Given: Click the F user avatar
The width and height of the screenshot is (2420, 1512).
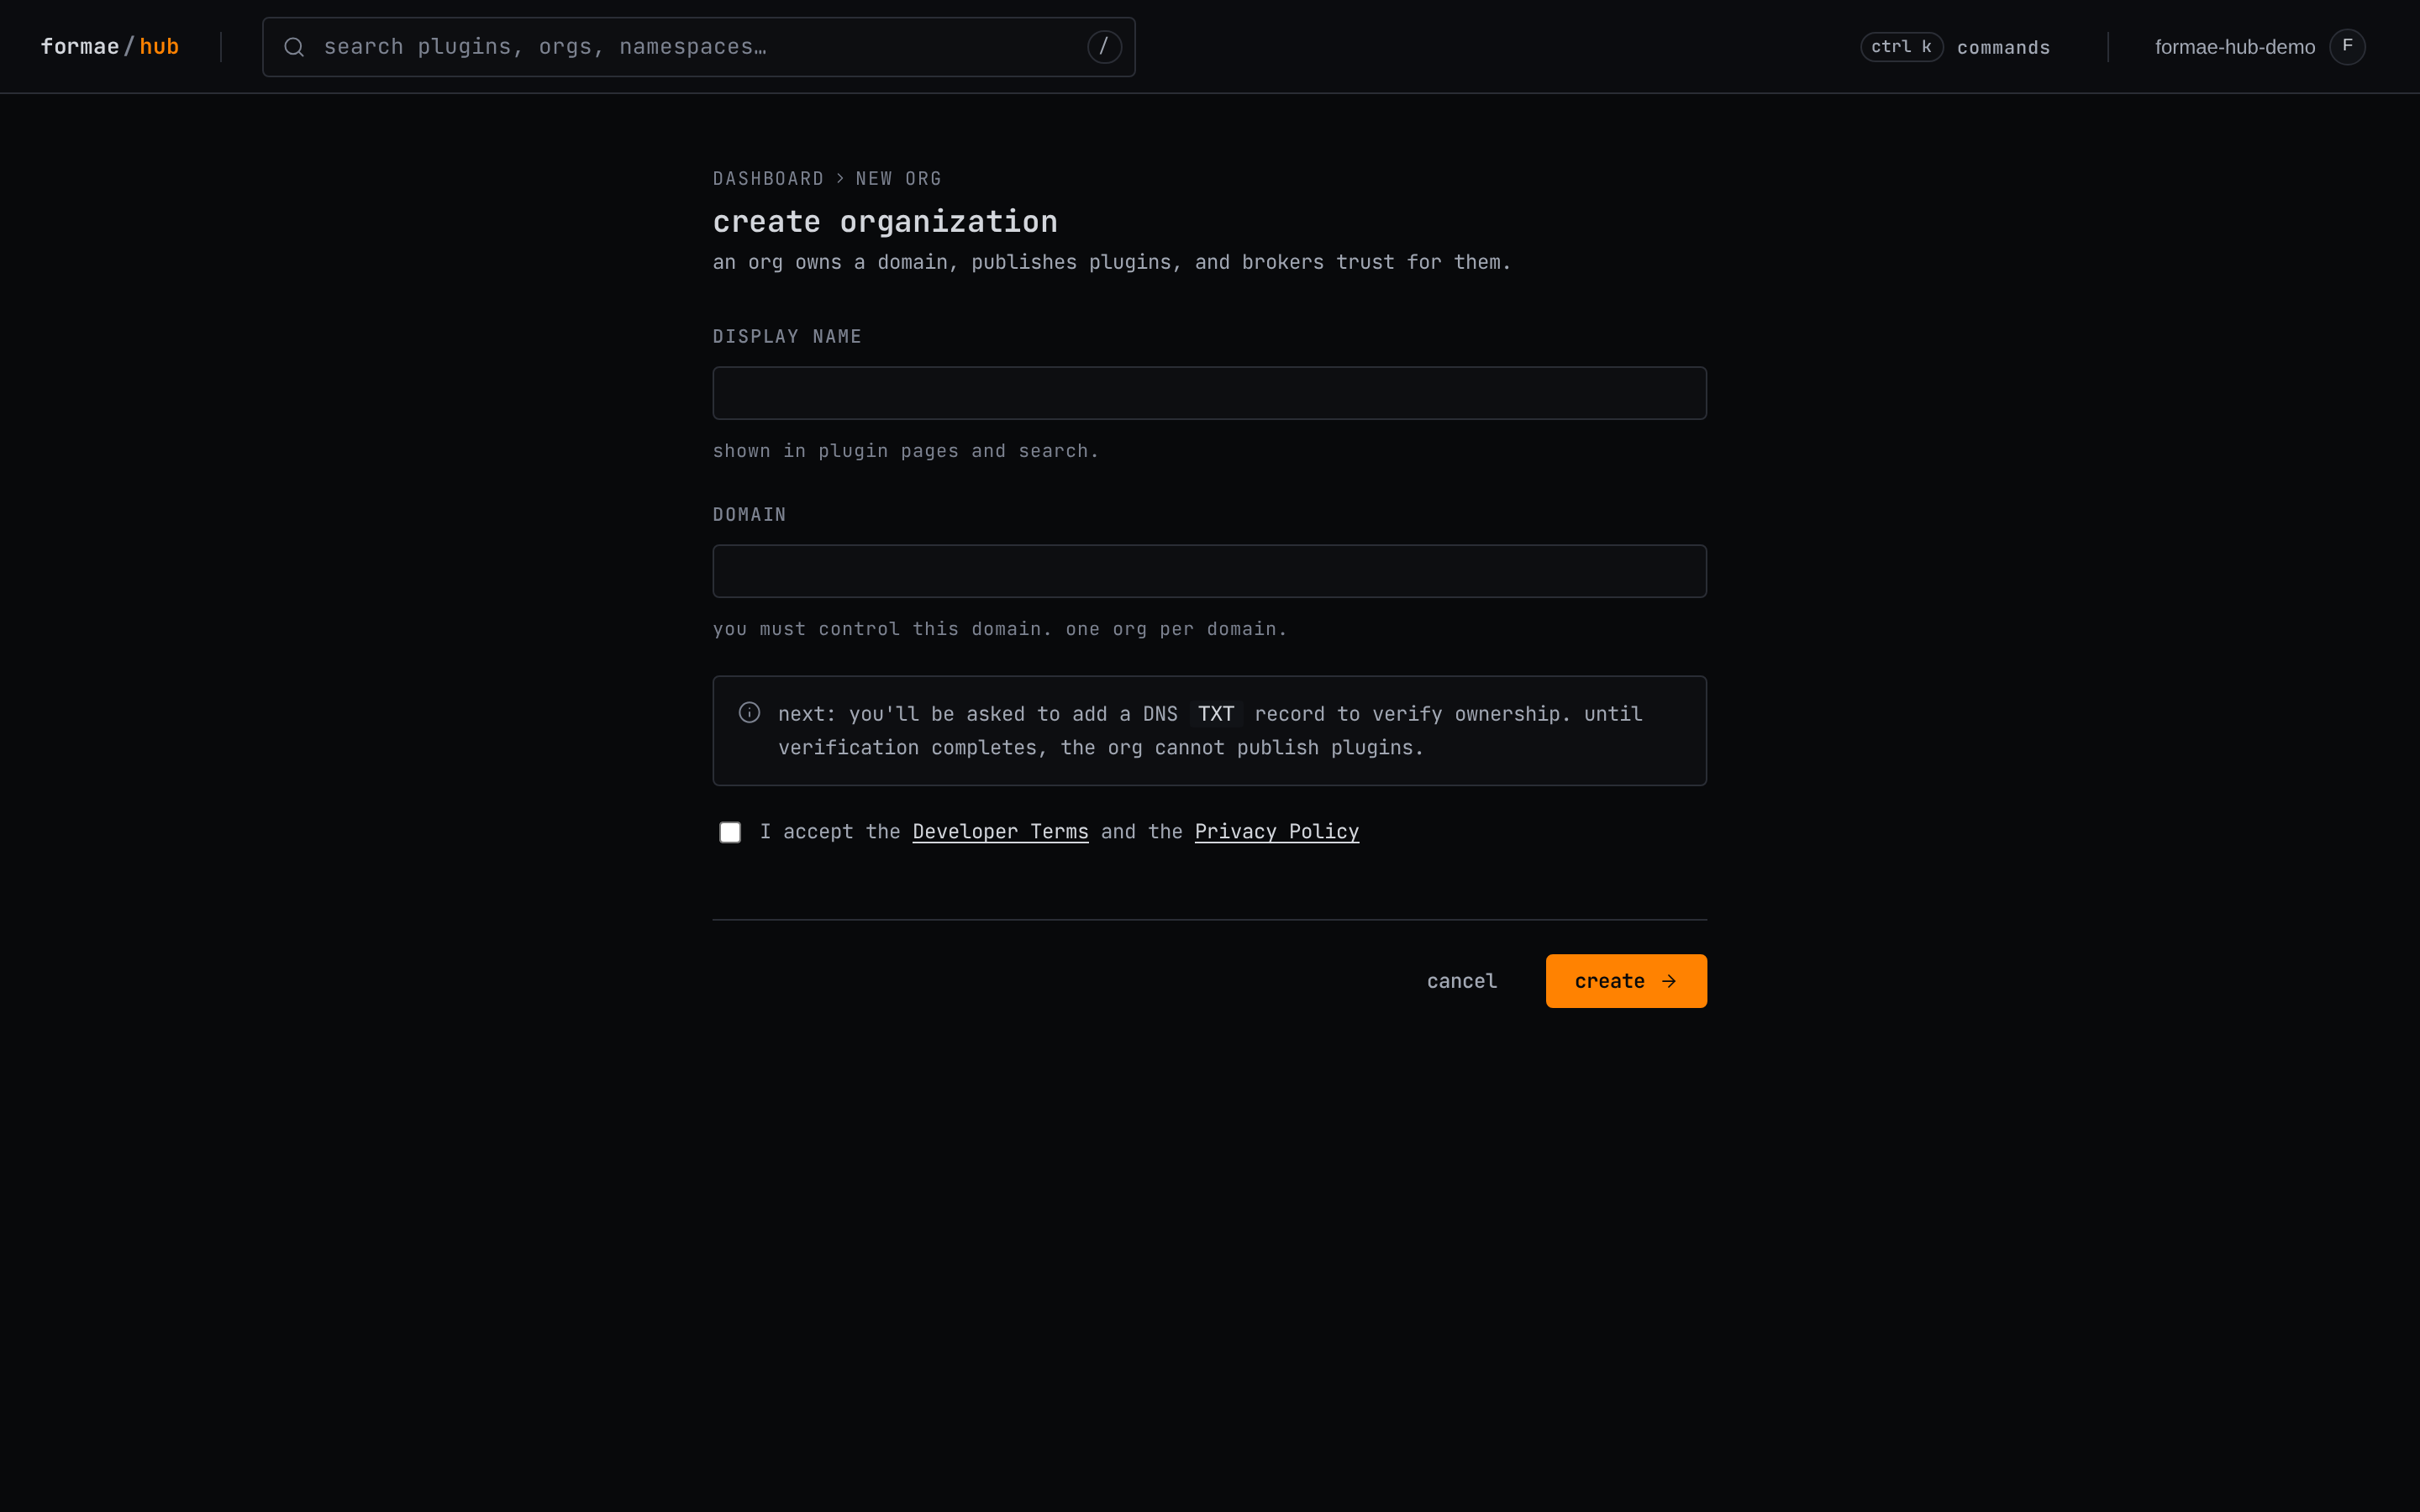Looking at the screenshot, I should coord(2347,47).
